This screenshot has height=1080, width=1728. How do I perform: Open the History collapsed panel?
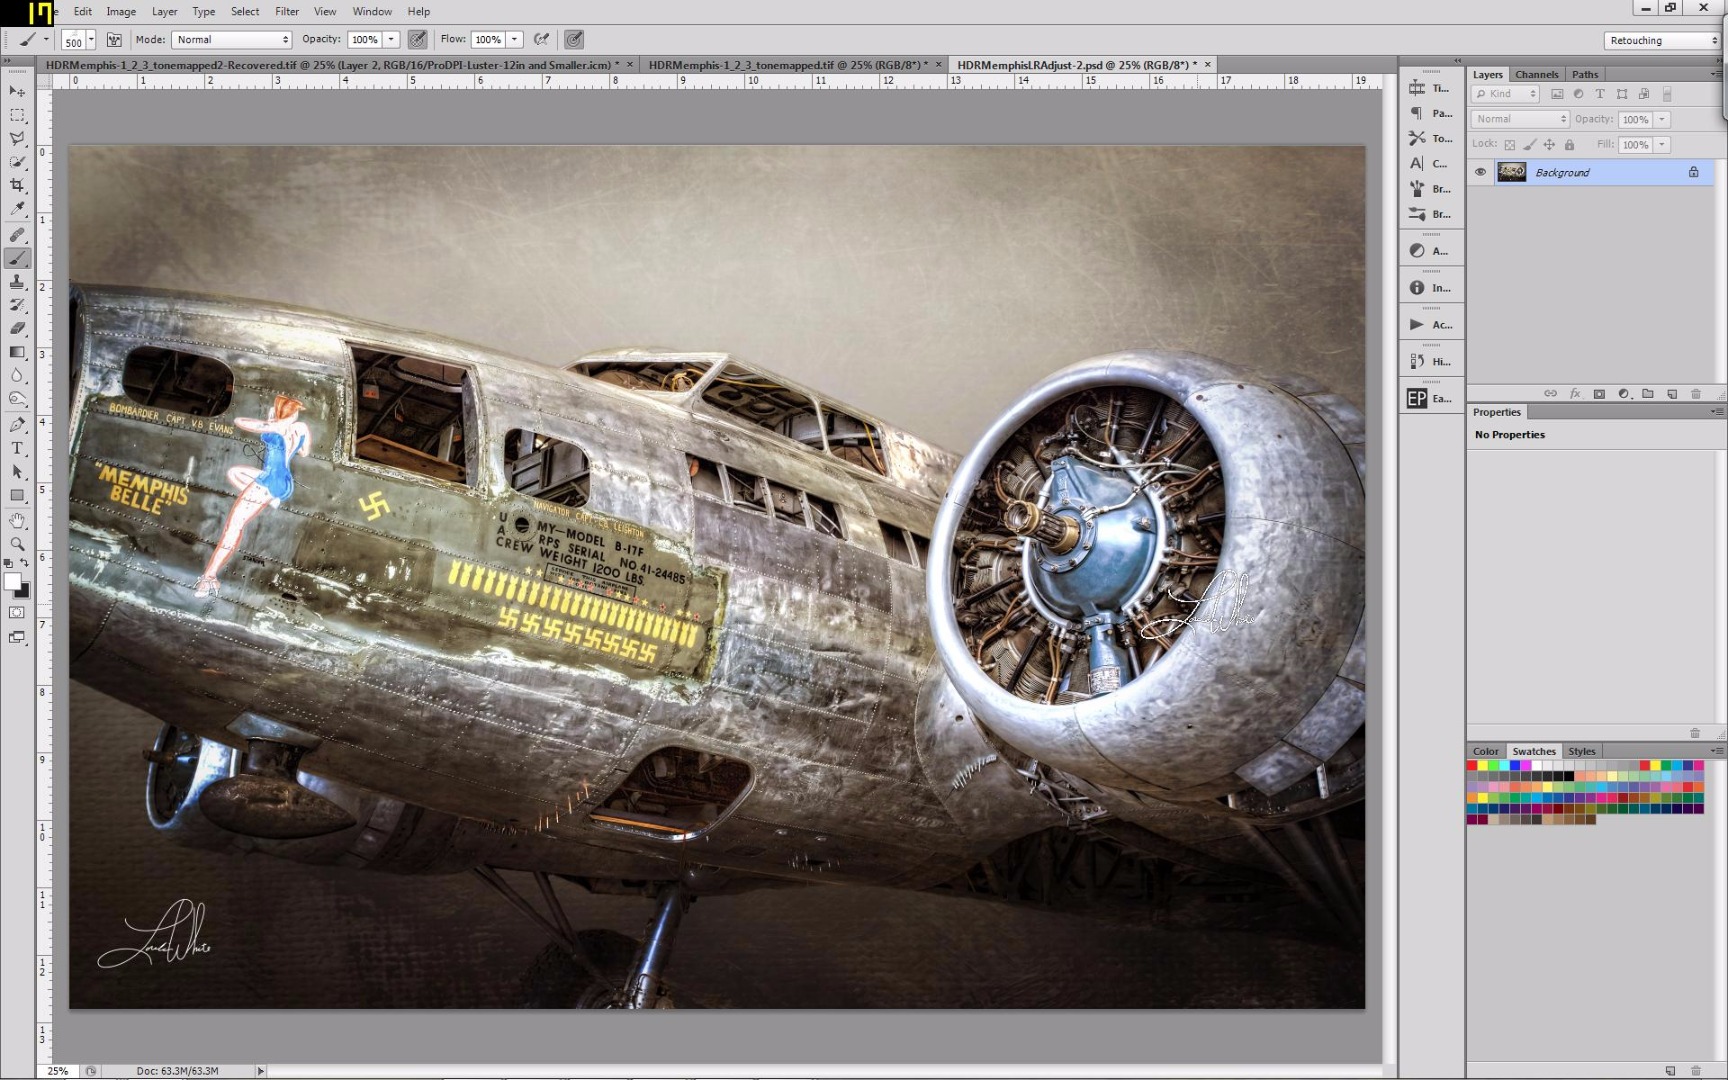click(x=1430, y=362)
